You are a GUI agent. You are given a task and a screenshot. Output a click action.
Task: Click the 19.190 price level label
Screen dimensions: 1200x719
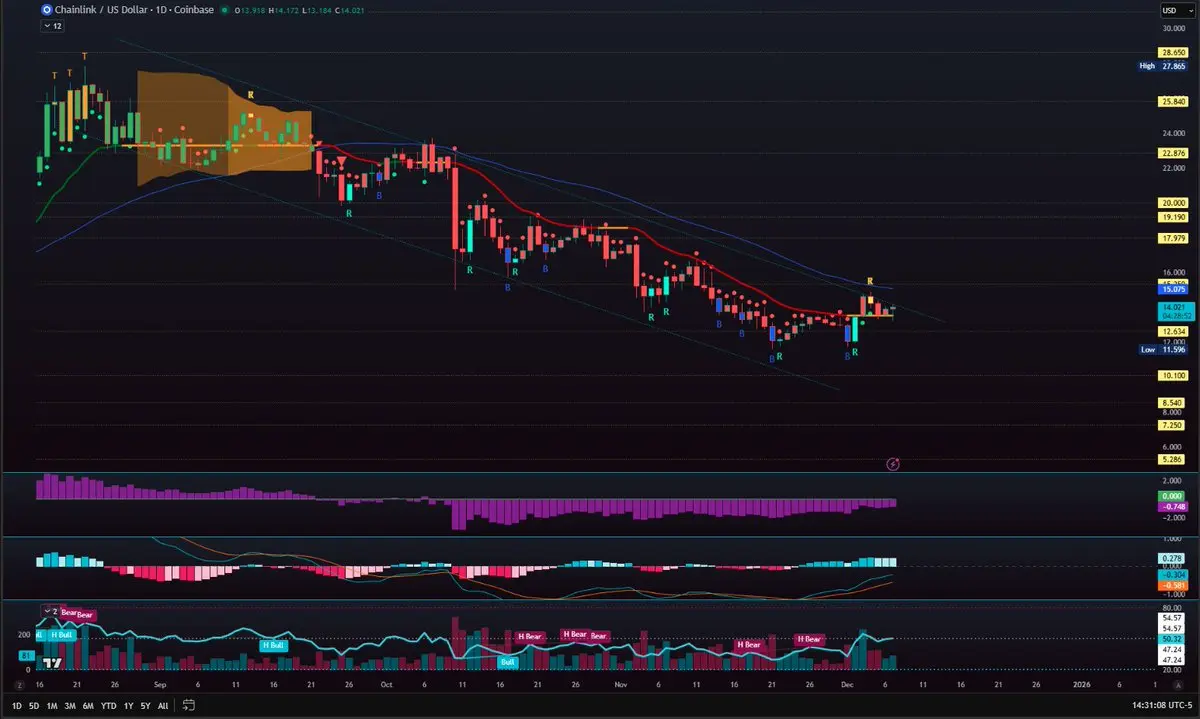point(1172,217)
